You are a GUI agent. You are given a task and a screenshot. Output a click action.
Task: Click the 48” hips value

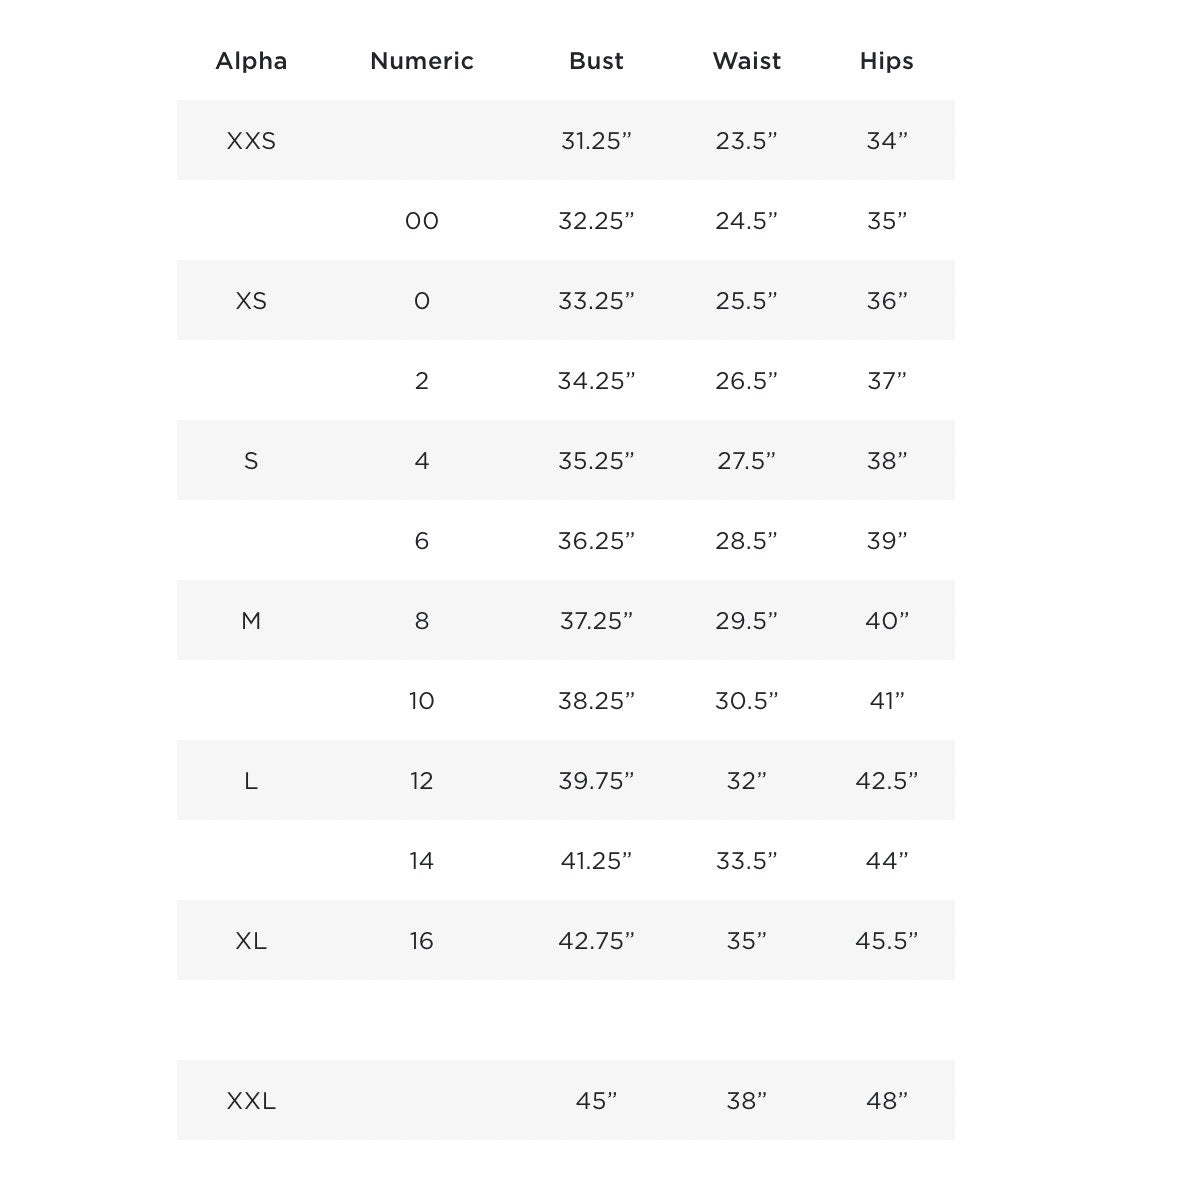(x=886, y=1101)
